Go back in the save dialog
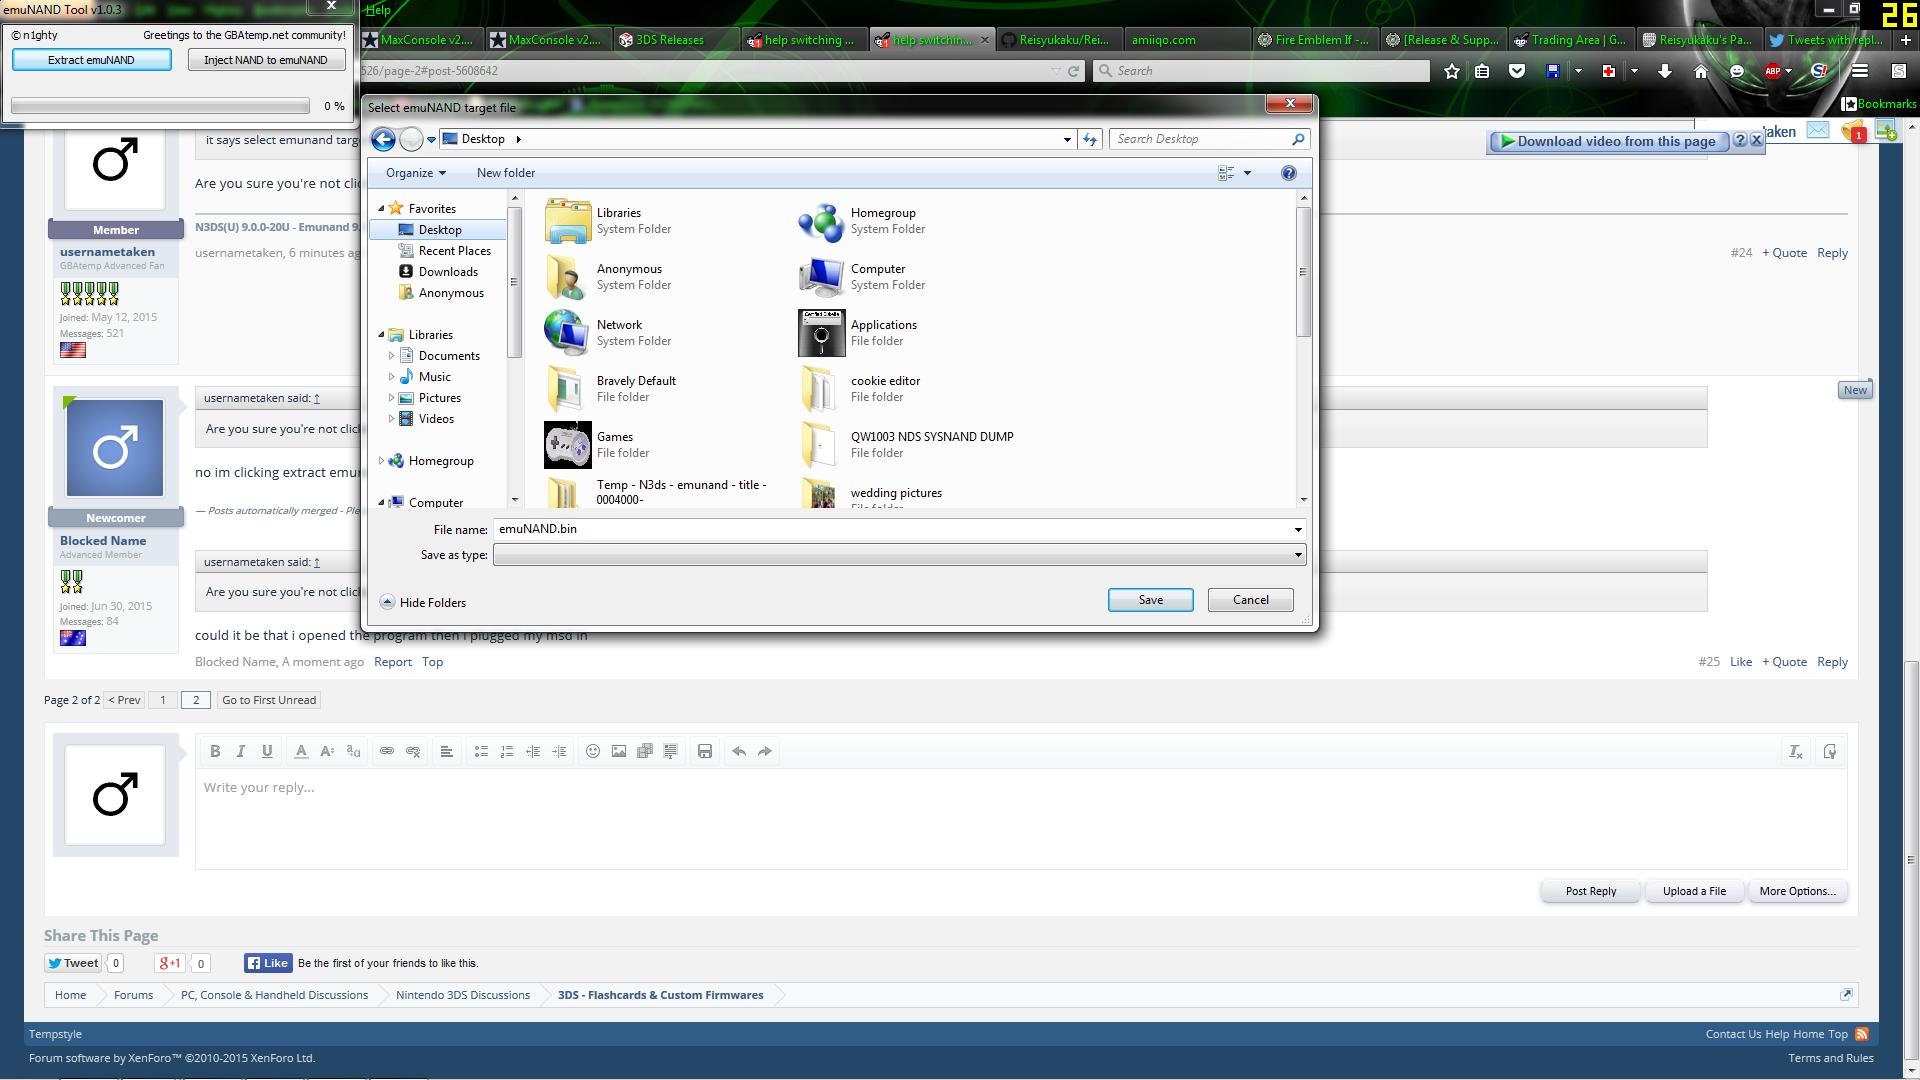Screen dimensions: 1920x1080 (383, 139)
